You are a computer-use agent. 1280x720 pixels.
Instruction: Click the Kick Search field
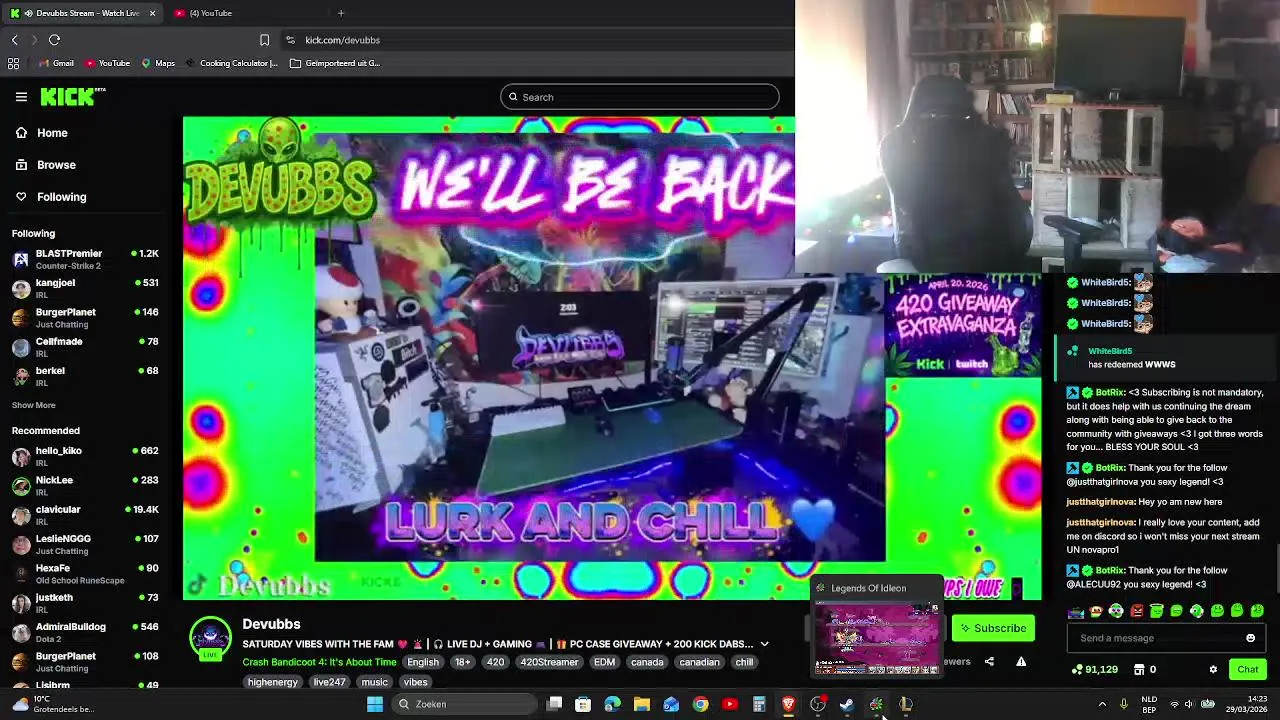(x=640, y=97)
